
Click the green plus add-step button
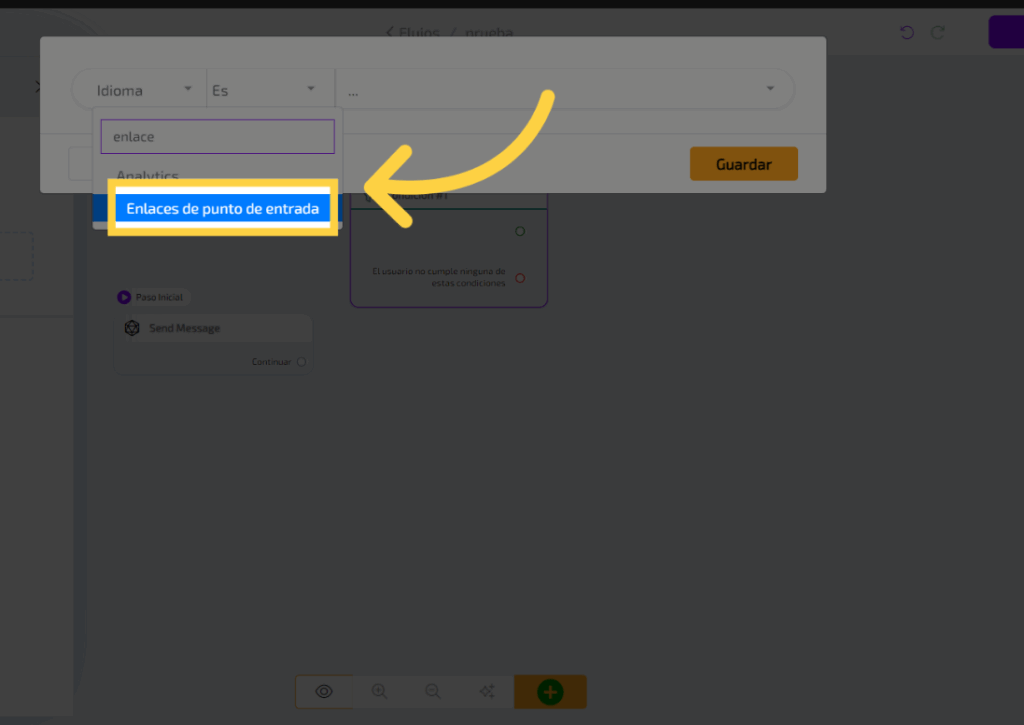[550, 691]
